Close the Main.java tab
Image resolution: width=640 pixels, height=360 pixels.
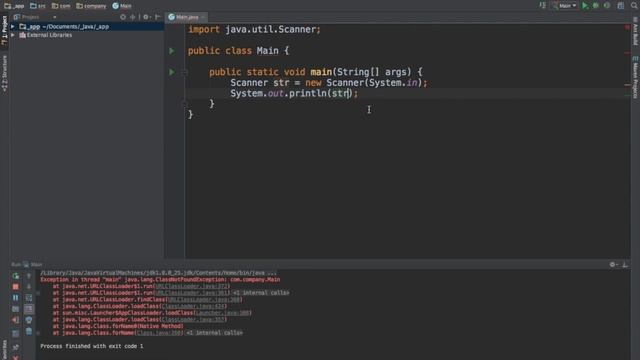tap(202, 17)
